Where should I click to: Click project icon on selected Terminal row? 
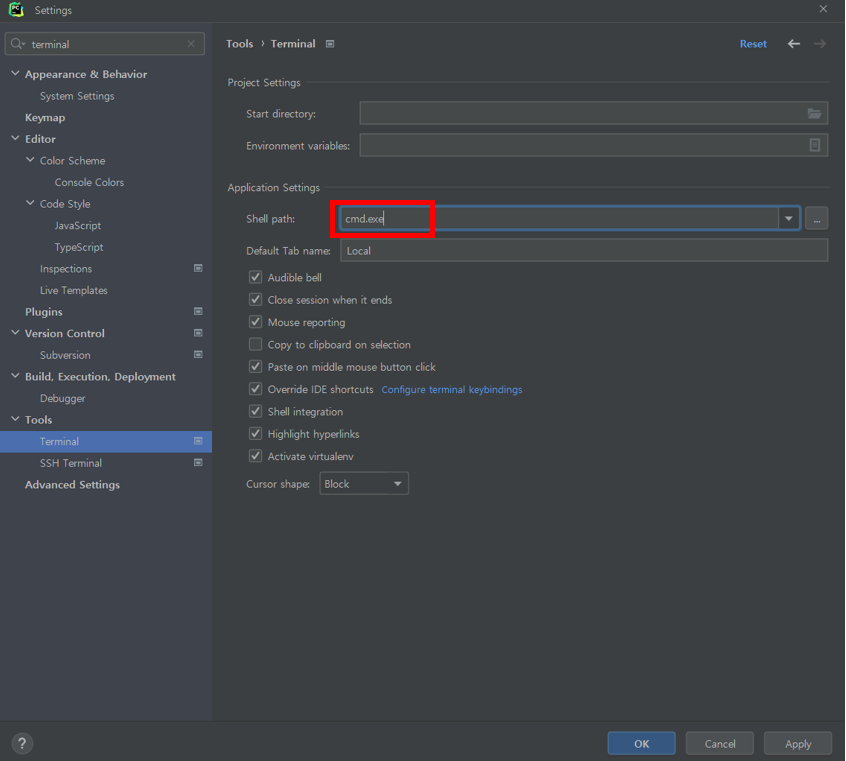click(x=198, y=441)
